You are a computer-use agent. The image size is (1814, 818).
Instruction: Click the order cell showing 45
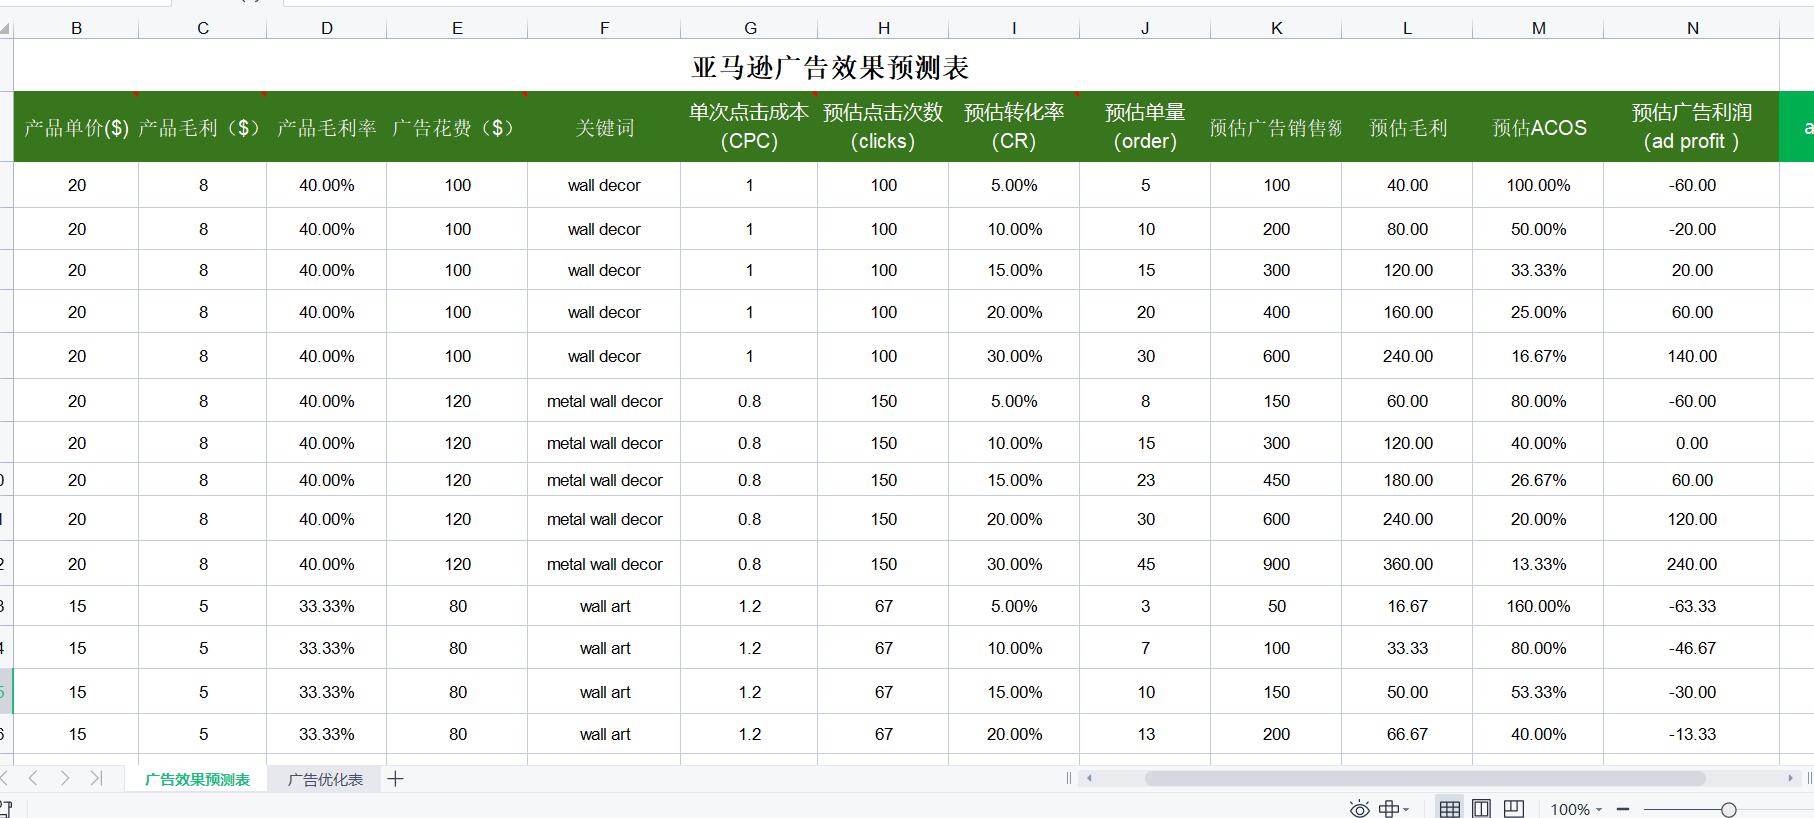1145,564
